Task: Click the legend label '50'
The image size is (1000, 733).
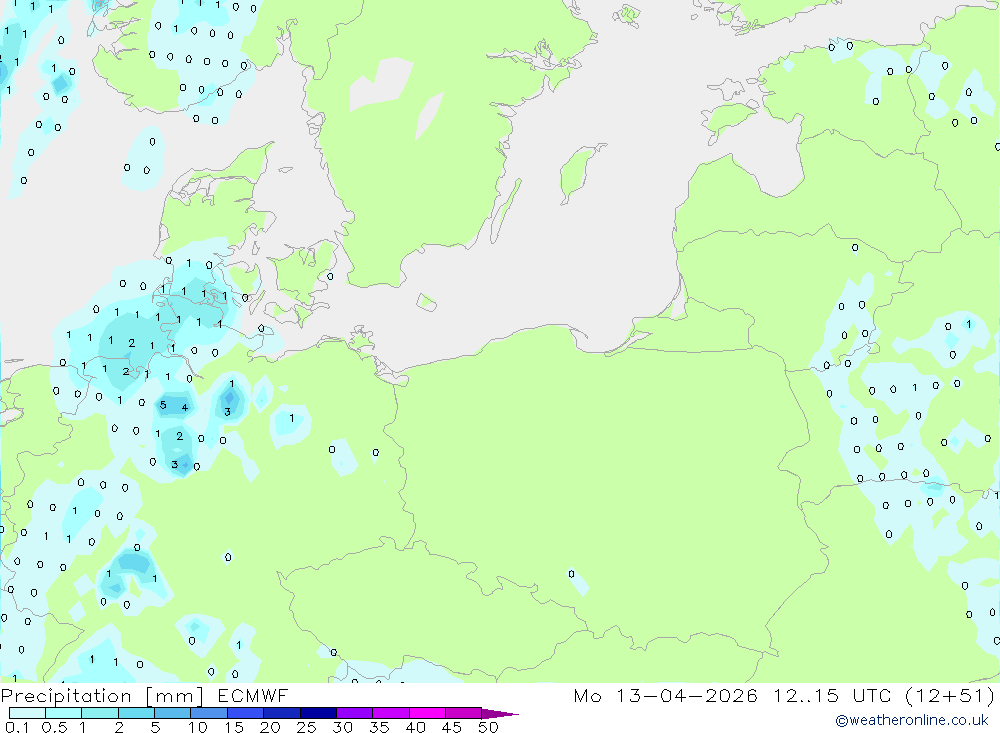Action: pos(488,727)
